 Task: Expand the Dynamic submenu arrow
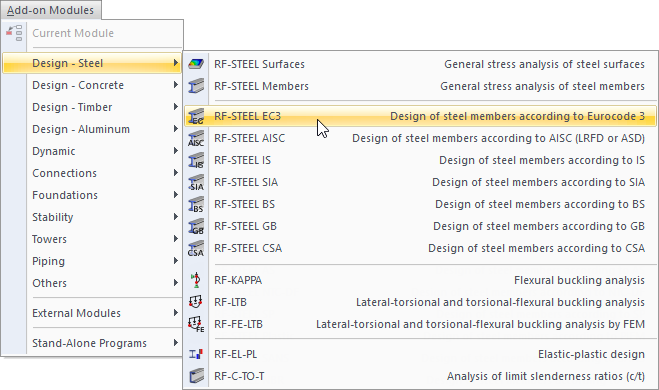(x=175, y=151)
